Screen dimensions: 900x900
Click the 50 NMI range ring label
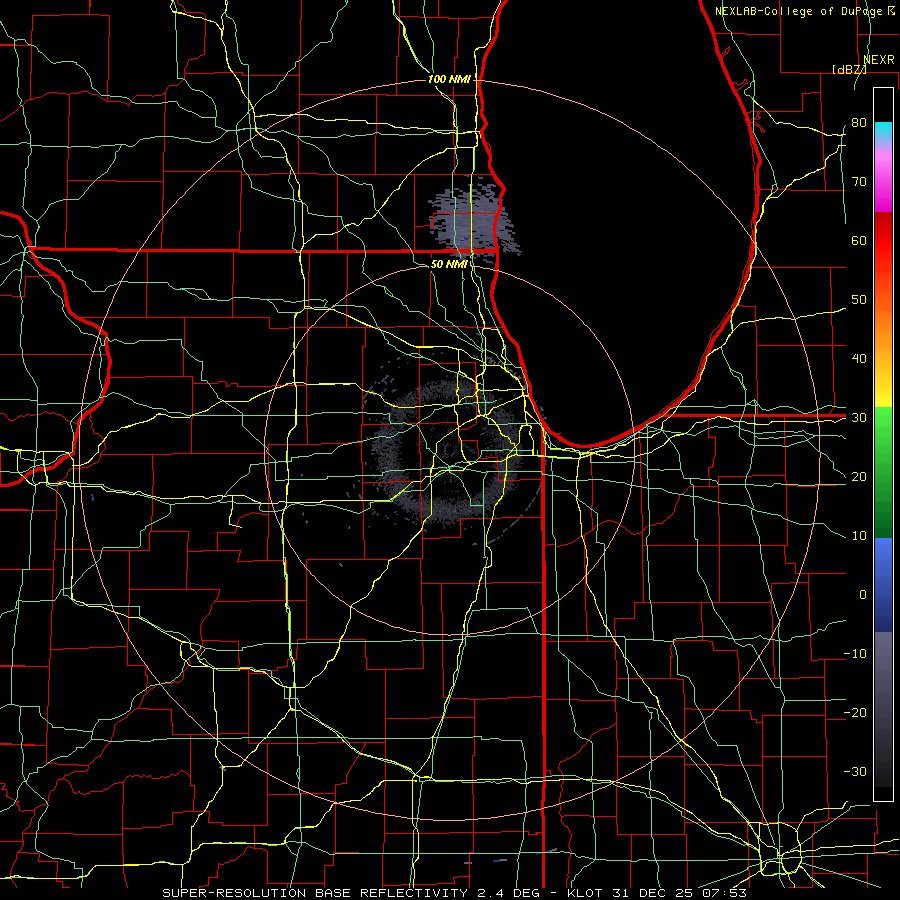(x=449, y=264)
